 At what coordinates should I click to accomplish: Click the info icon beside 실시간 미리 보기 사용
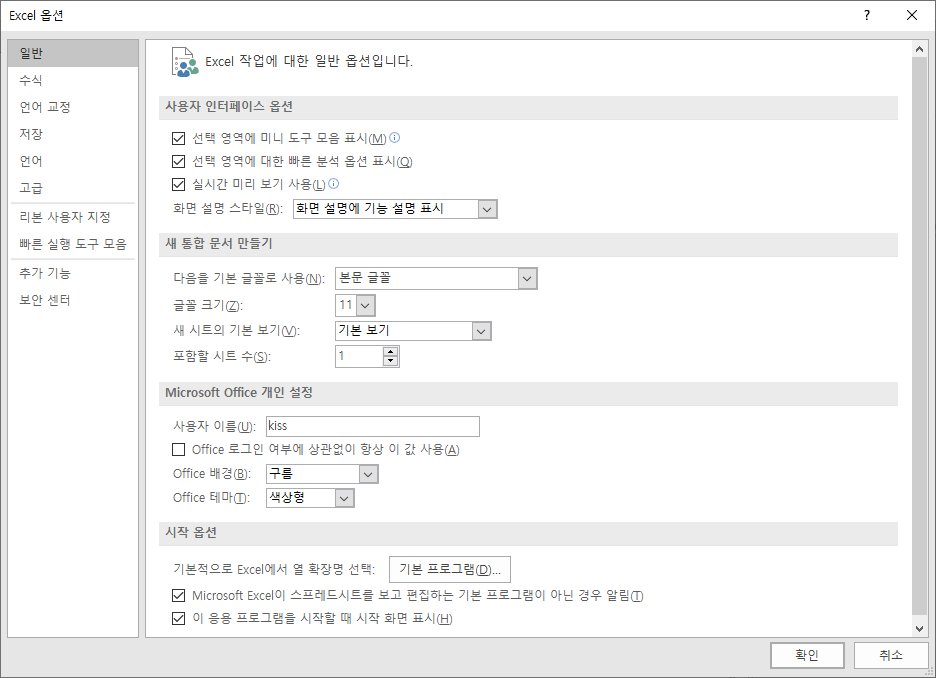point(334,183)
